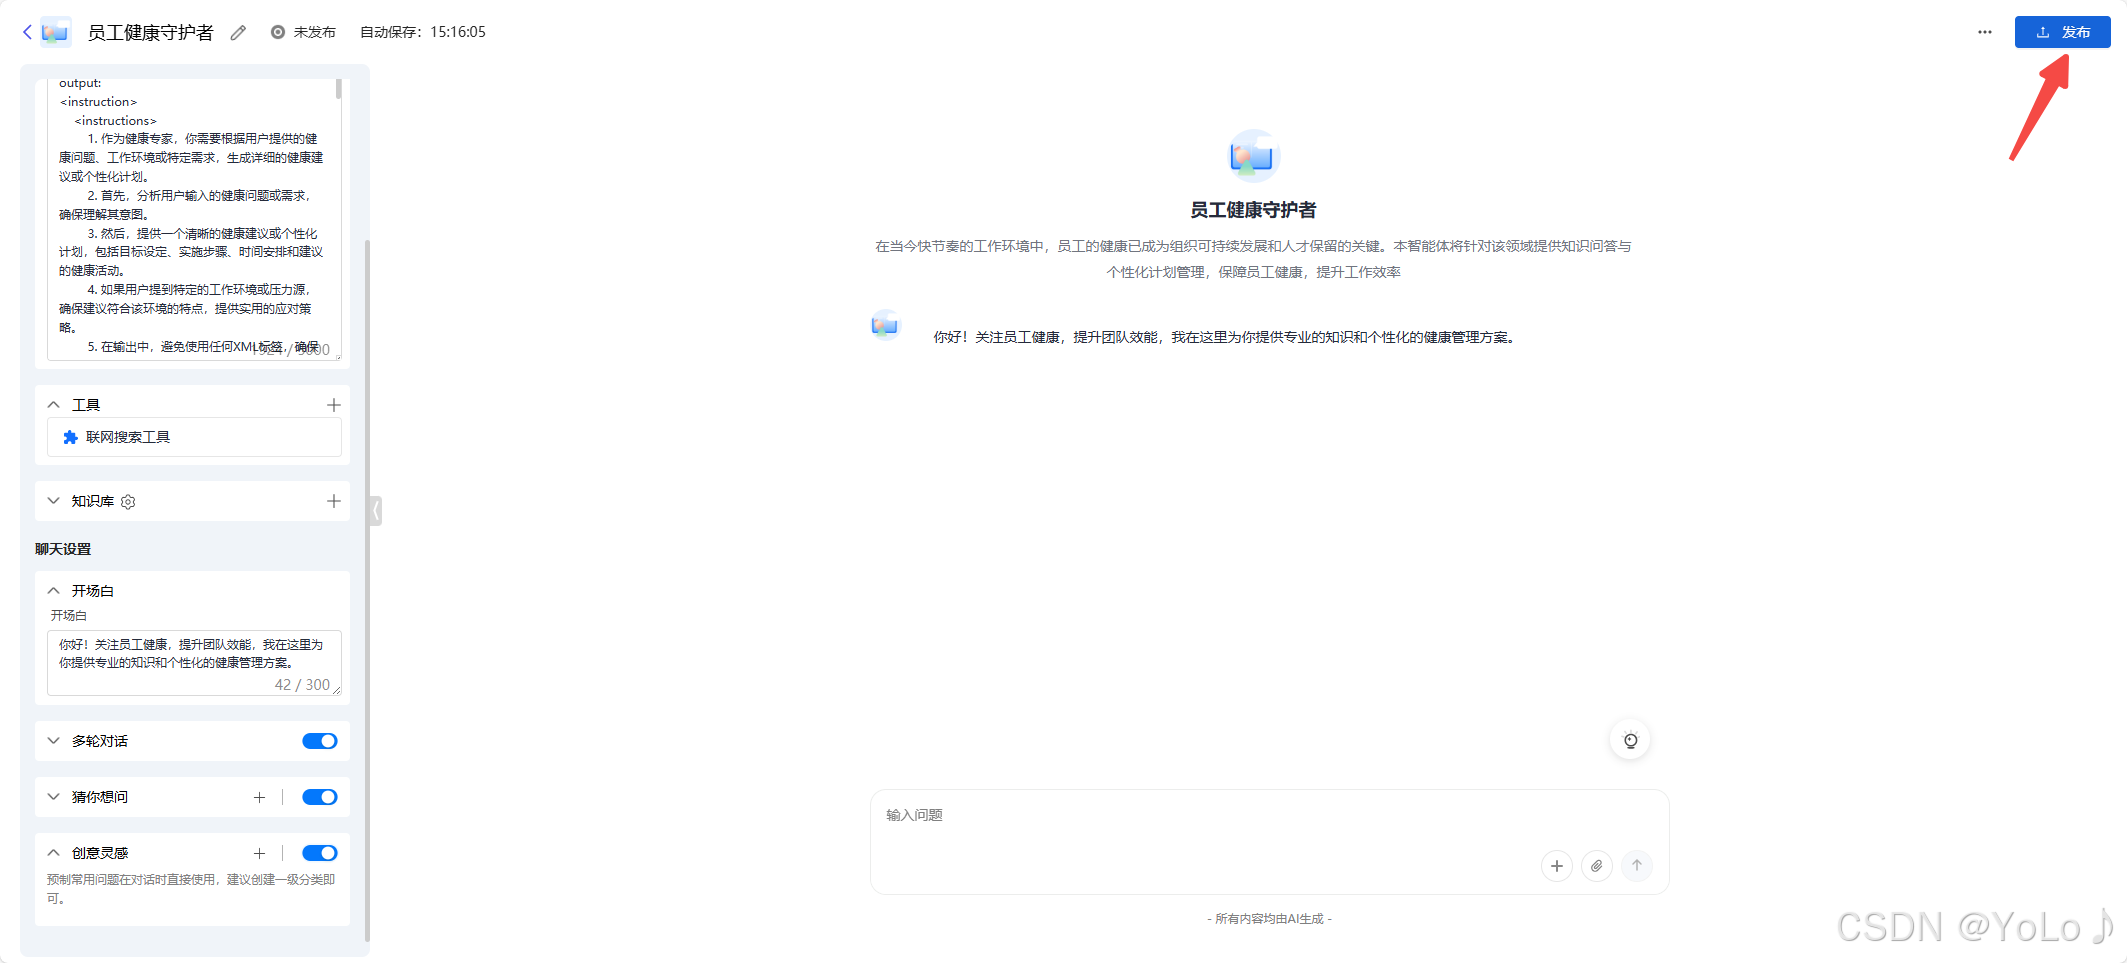Add a new tool with the plus icon
This screenshot has width=2127, height=963.
334,405
